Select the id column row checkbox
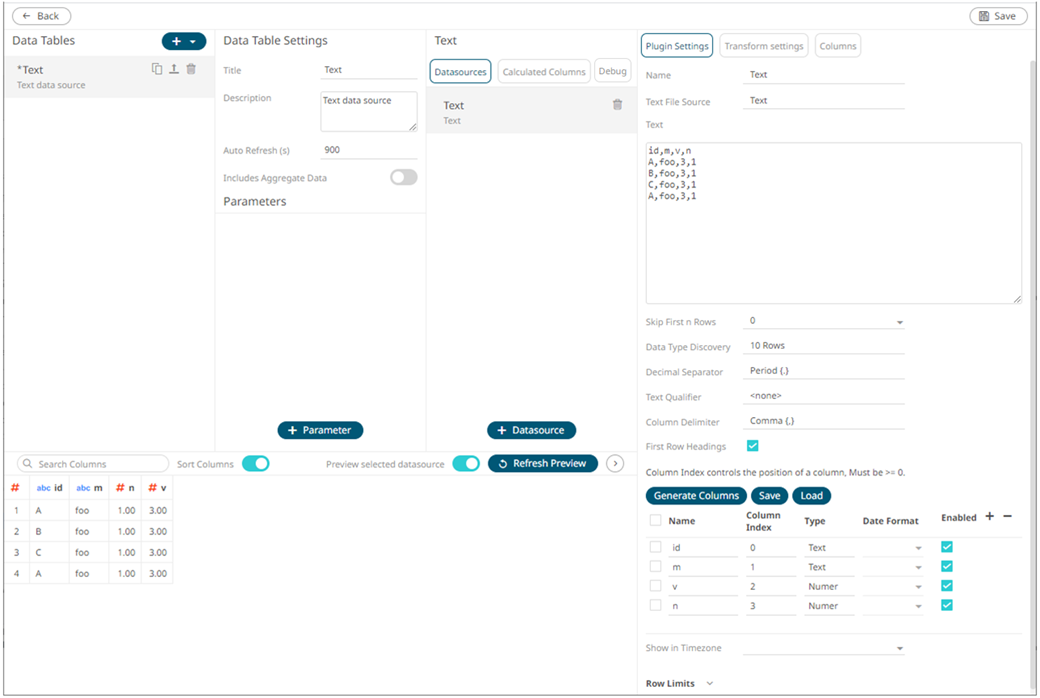 (x=655, y=547)
